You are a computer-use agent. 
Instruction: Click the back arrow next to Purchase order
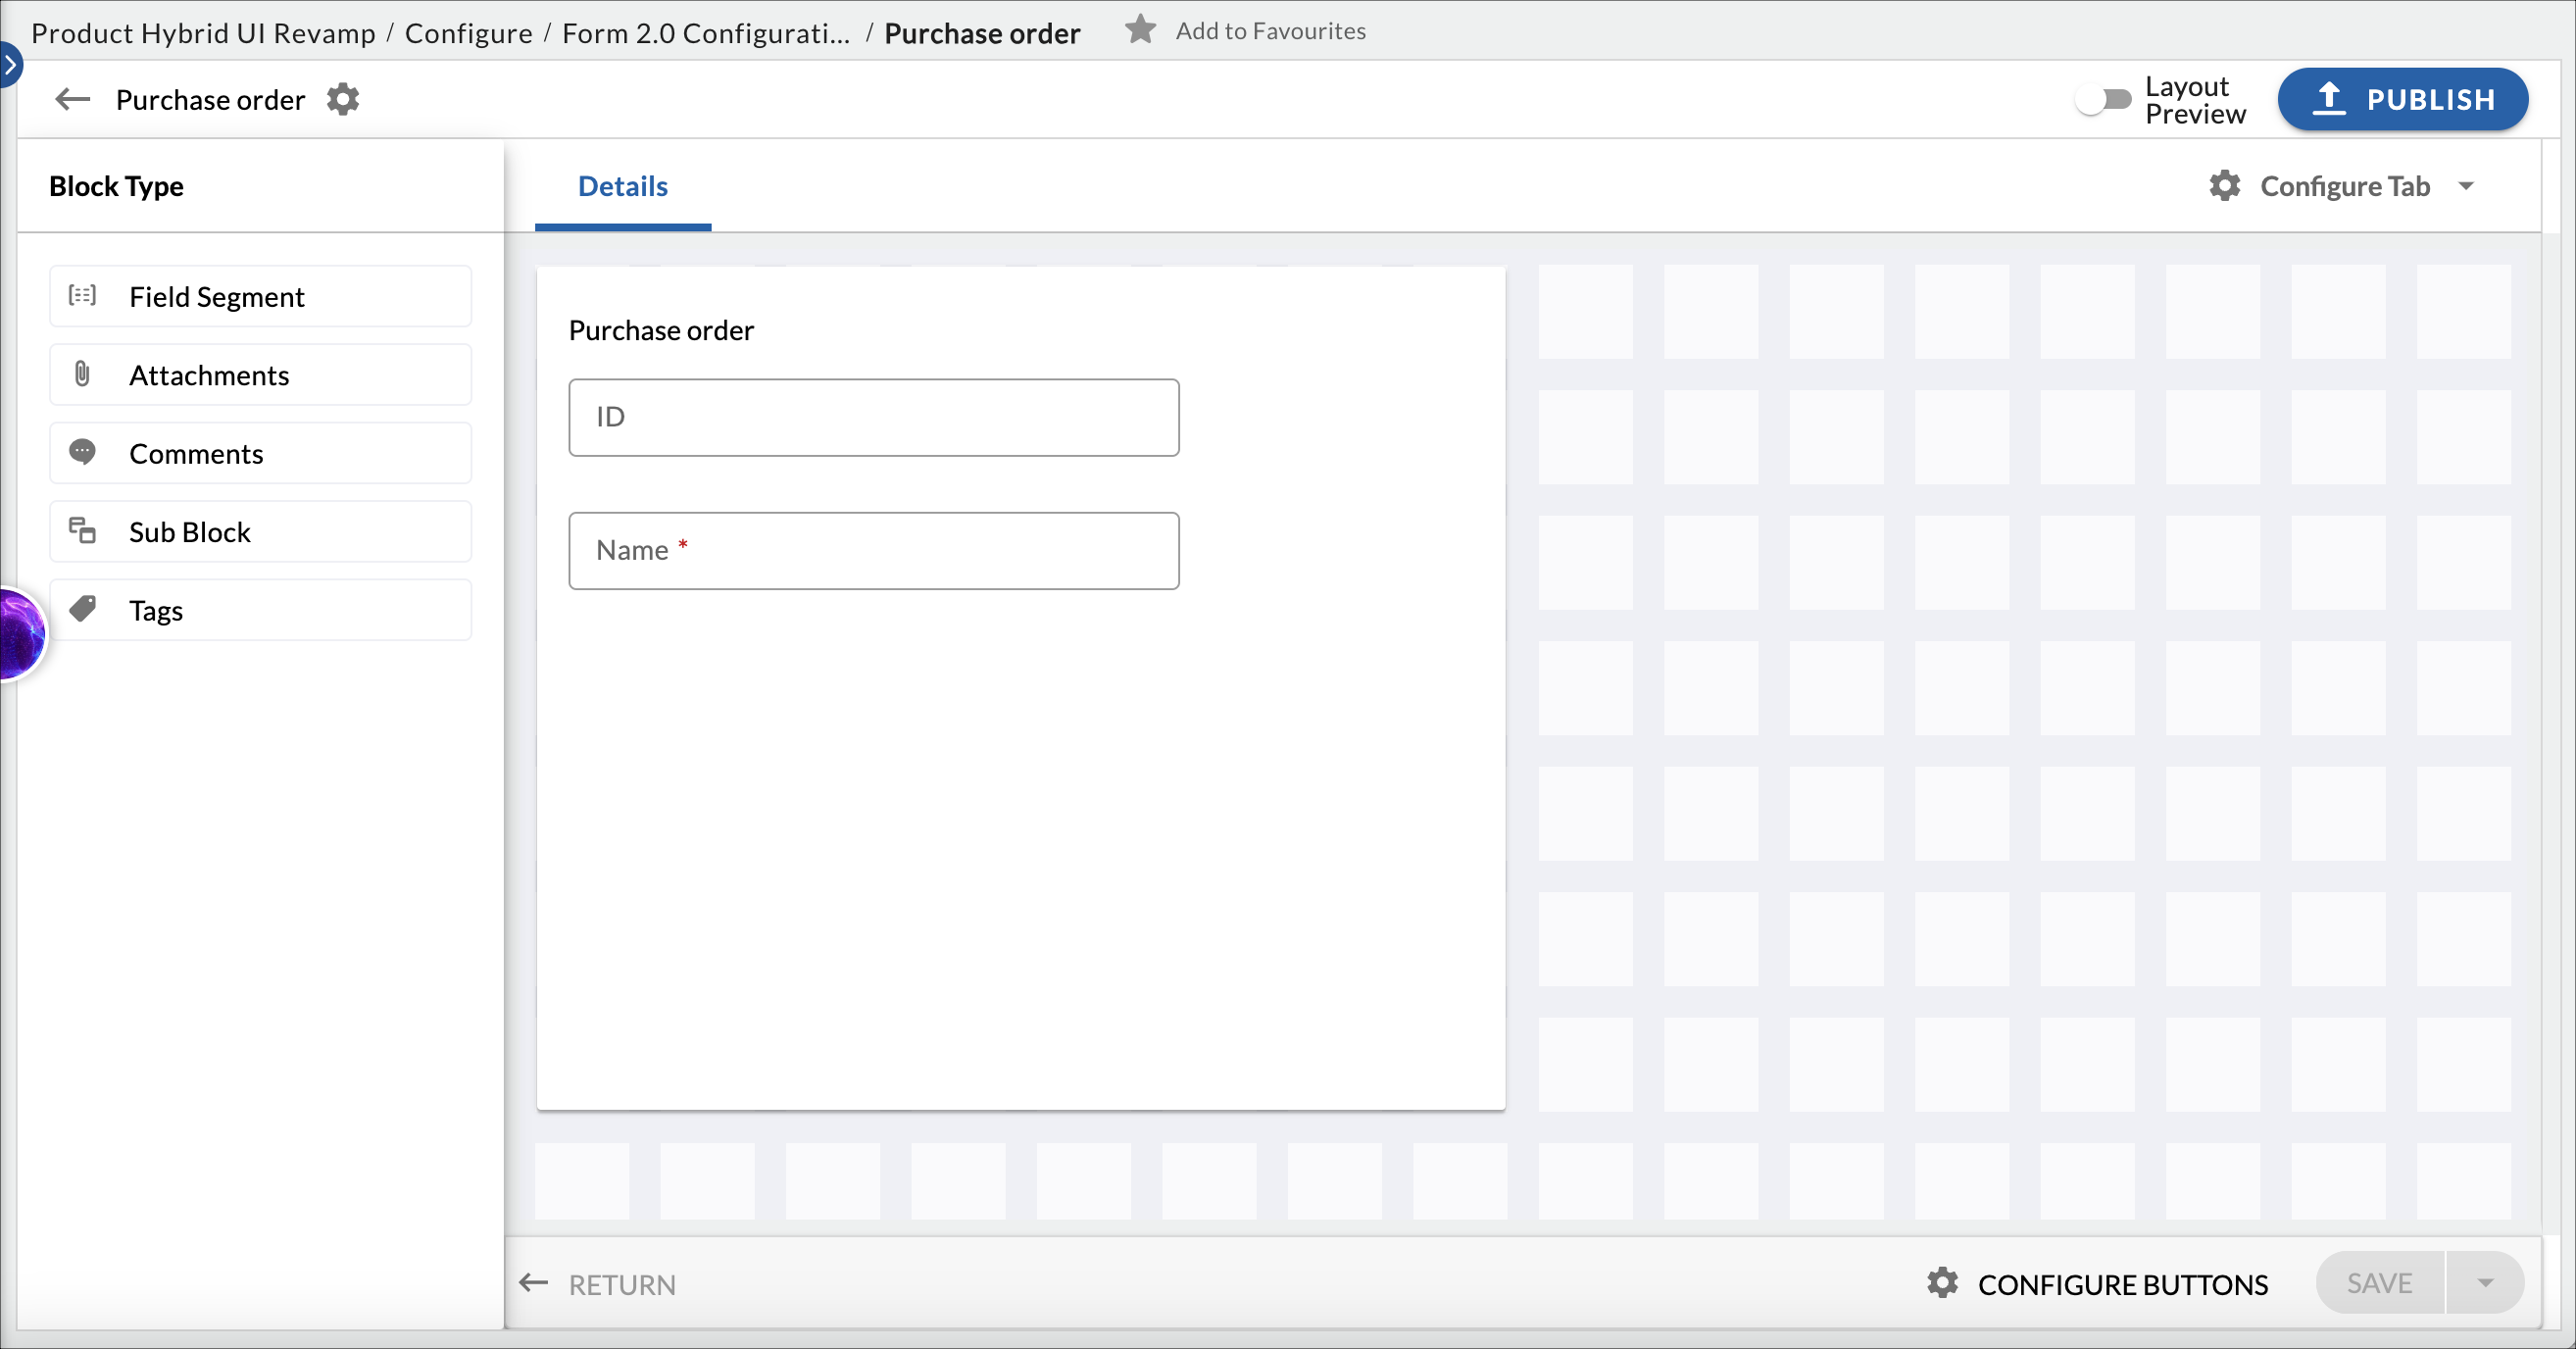click(72, 99)
